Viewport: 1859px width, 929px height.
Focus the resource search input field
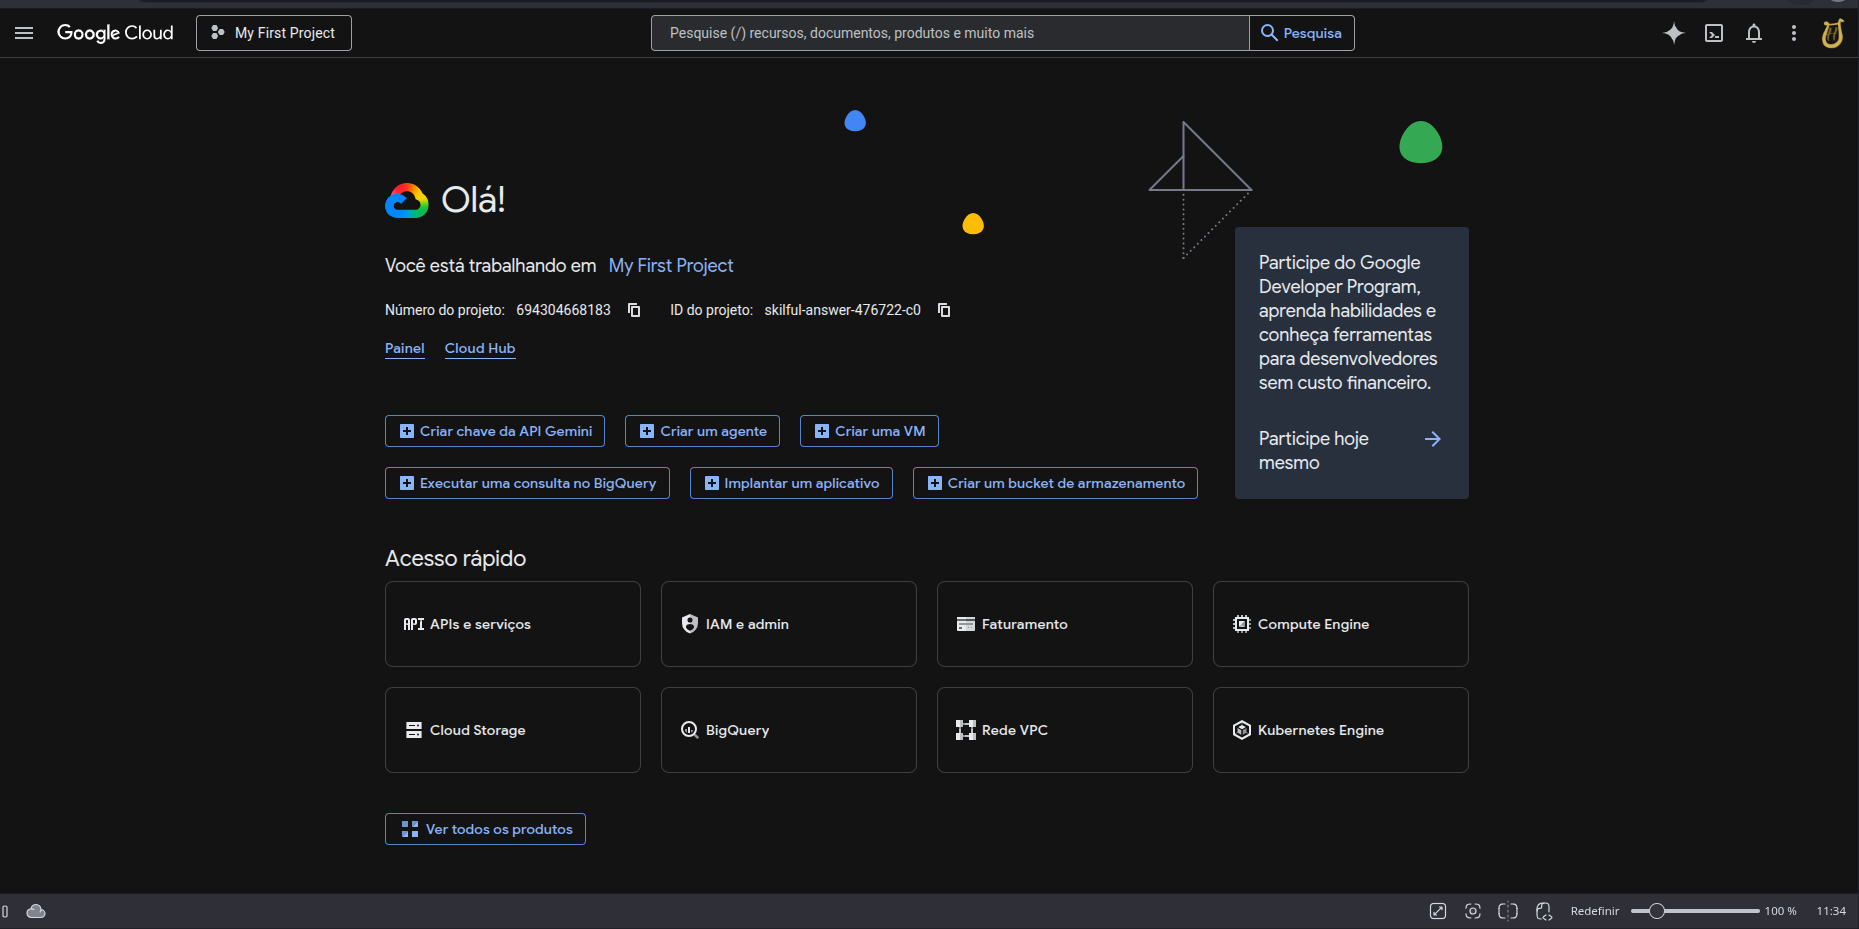click(x=950, y=33)
